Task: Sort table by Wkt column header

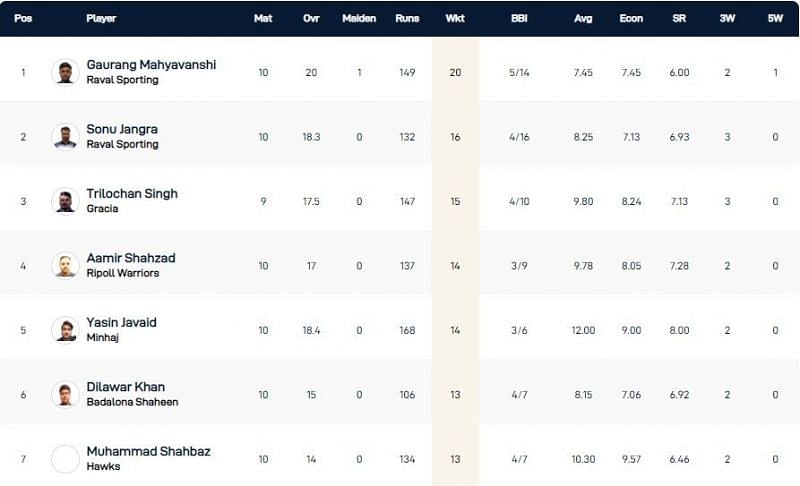Action: [455, 19]
